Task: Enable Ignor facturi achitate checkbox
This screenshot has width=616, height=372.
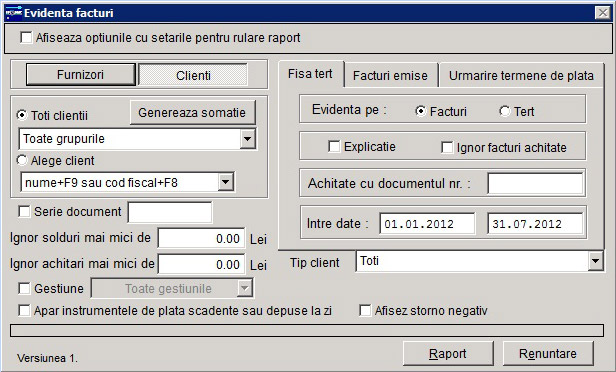Action: click(447, 147)
